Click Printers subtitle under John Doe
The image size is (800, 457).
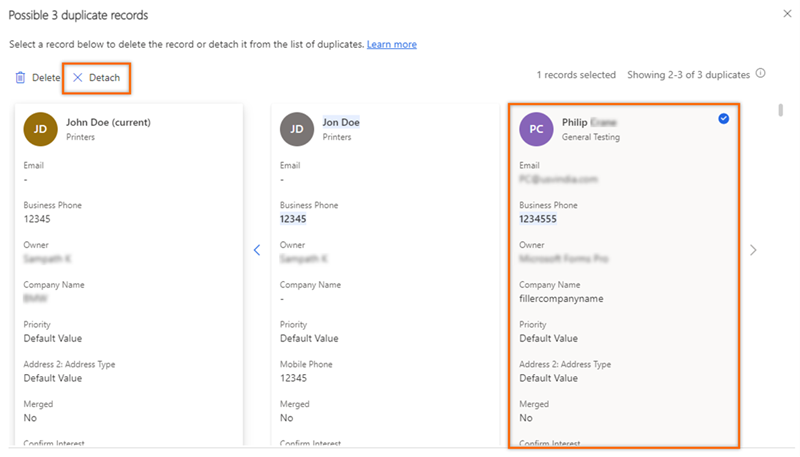[81, 137]
